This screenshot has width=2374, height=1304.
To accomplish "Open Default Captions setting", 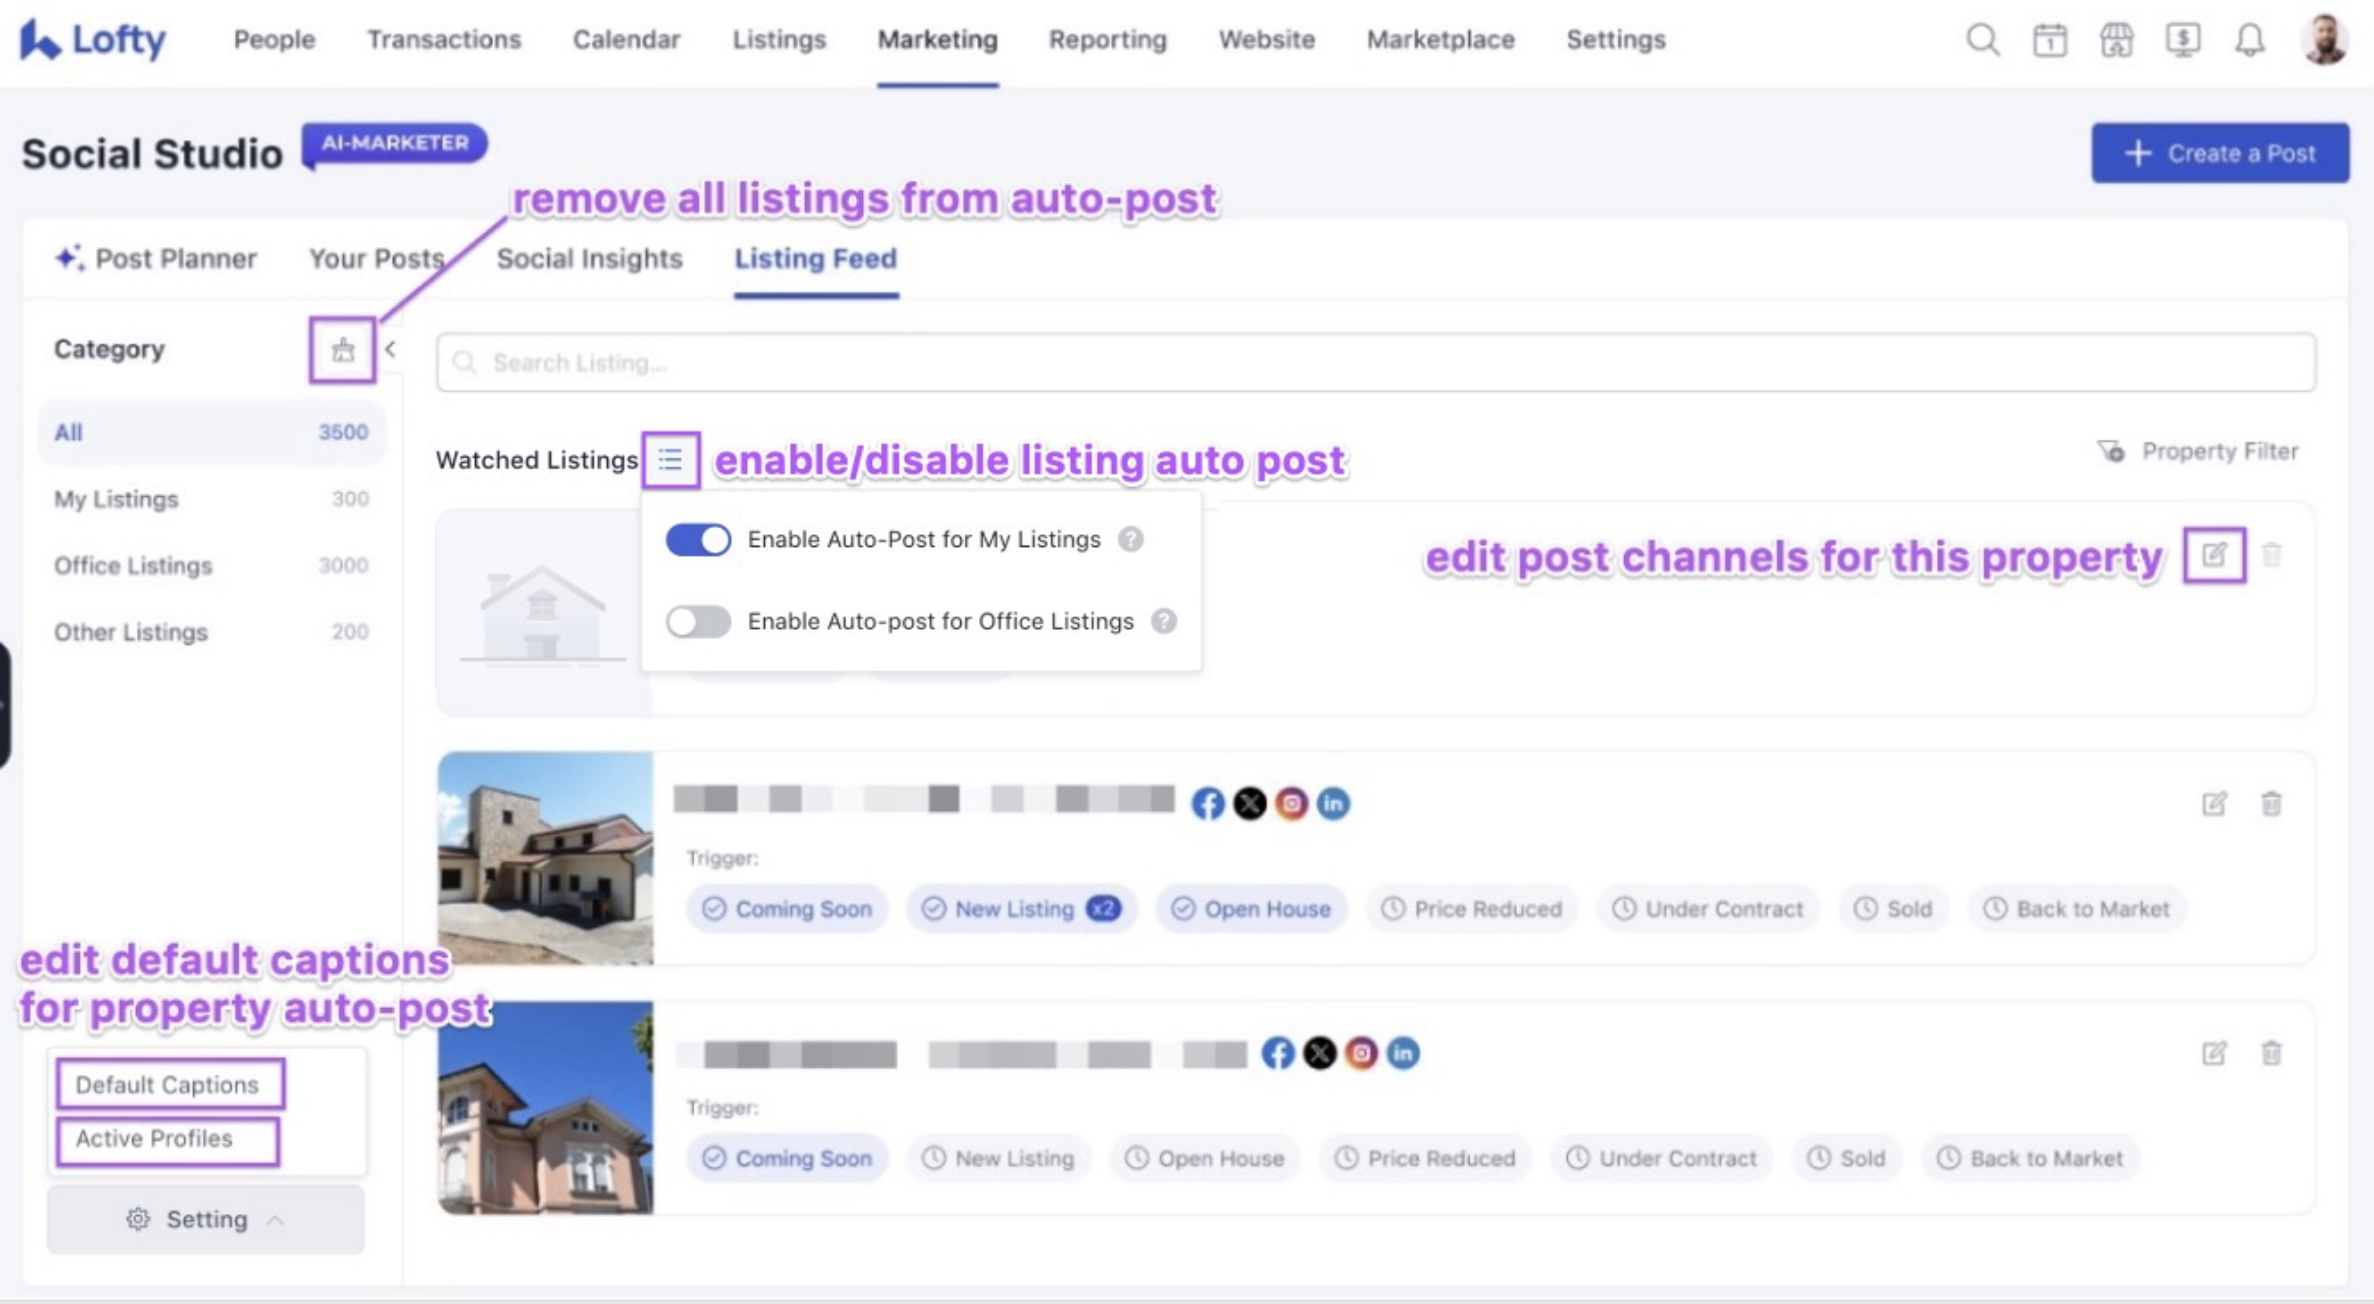I will point(169,1085).
